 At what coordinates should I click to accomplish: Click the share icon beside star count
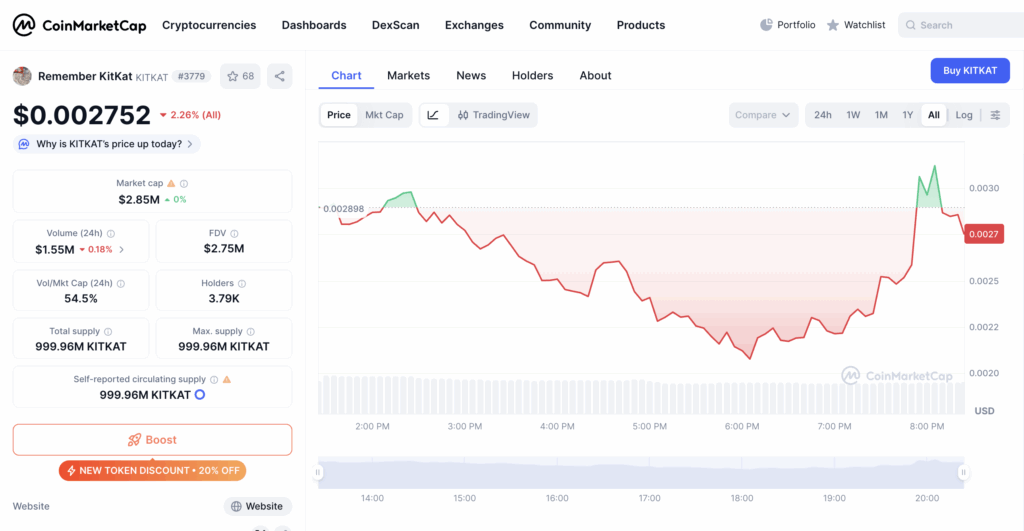coord(279,76)
